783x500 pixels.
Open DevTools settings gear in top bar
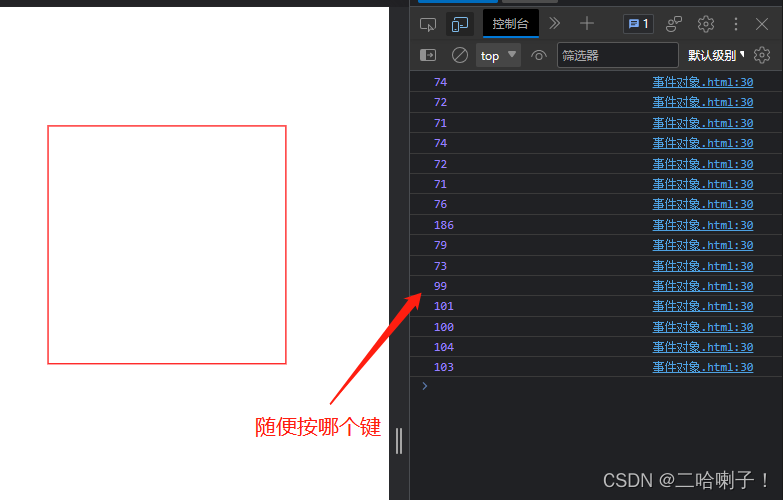point(706,24)
